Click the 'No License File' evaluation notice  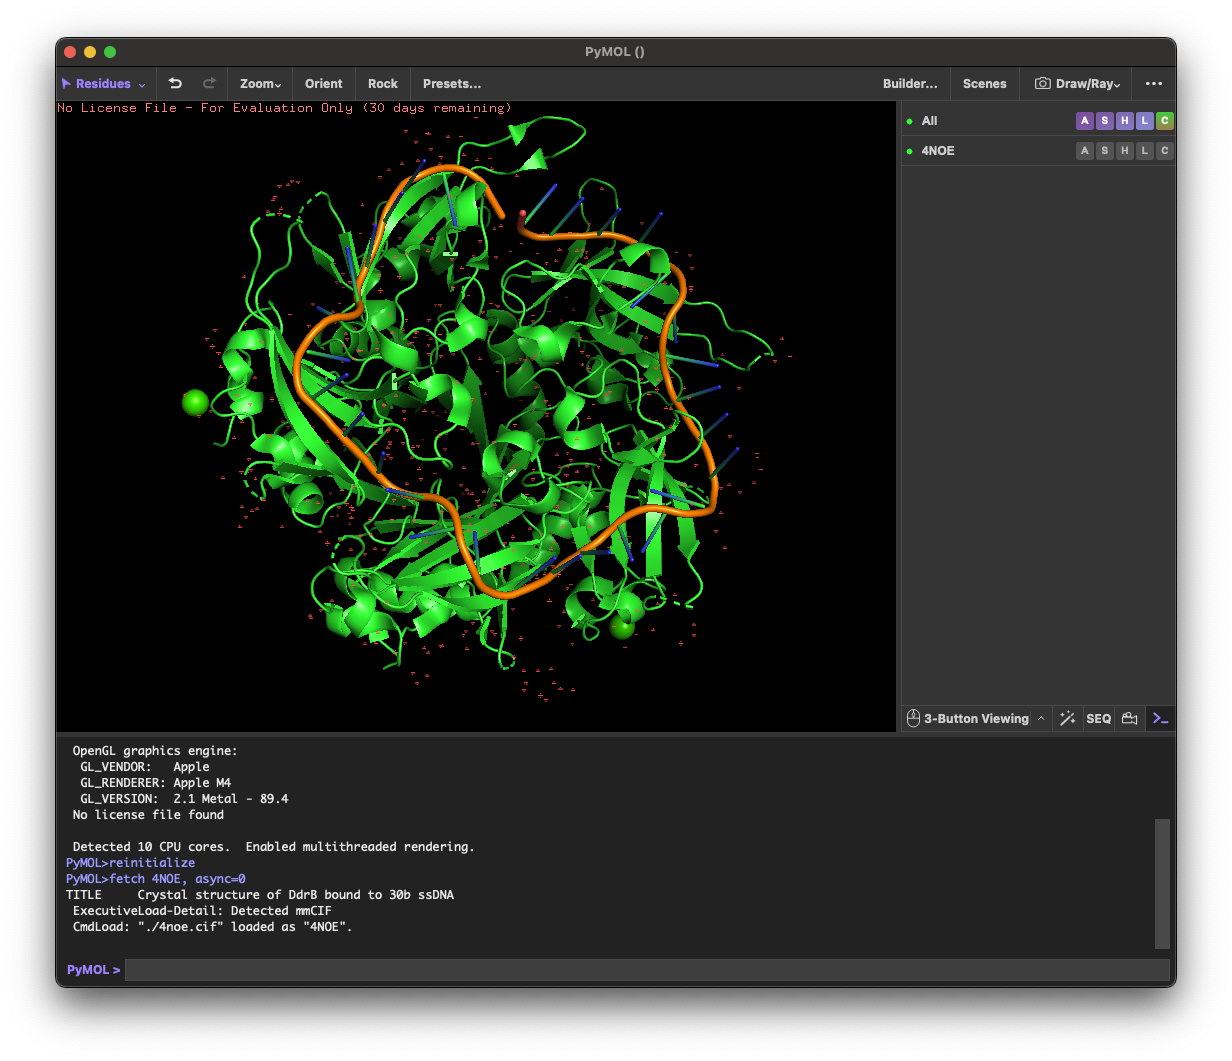[285, 108]
